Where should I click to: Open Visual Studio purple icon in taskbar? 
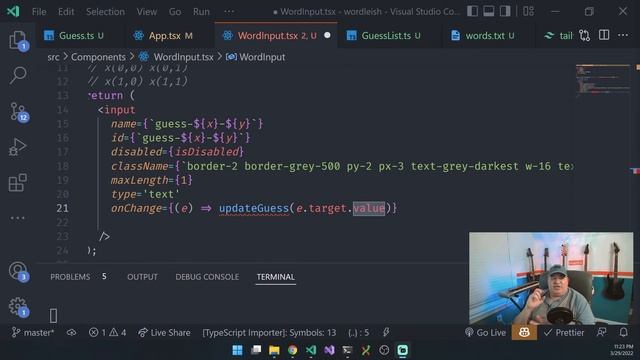(329, 350)
